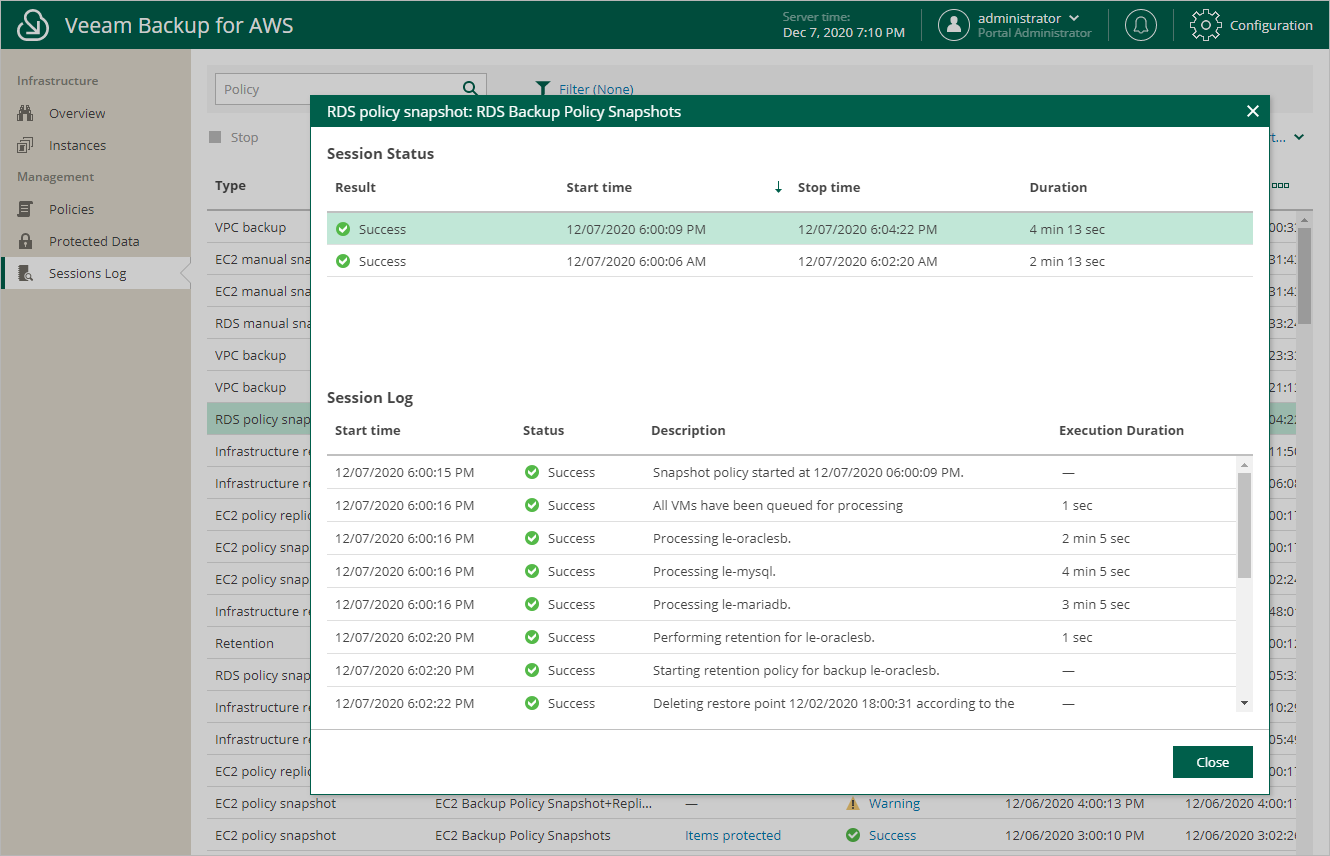This screenshot has width=1330, height=856.
Task: Click the 'Retention' row in background table
Action: [244, 643]
